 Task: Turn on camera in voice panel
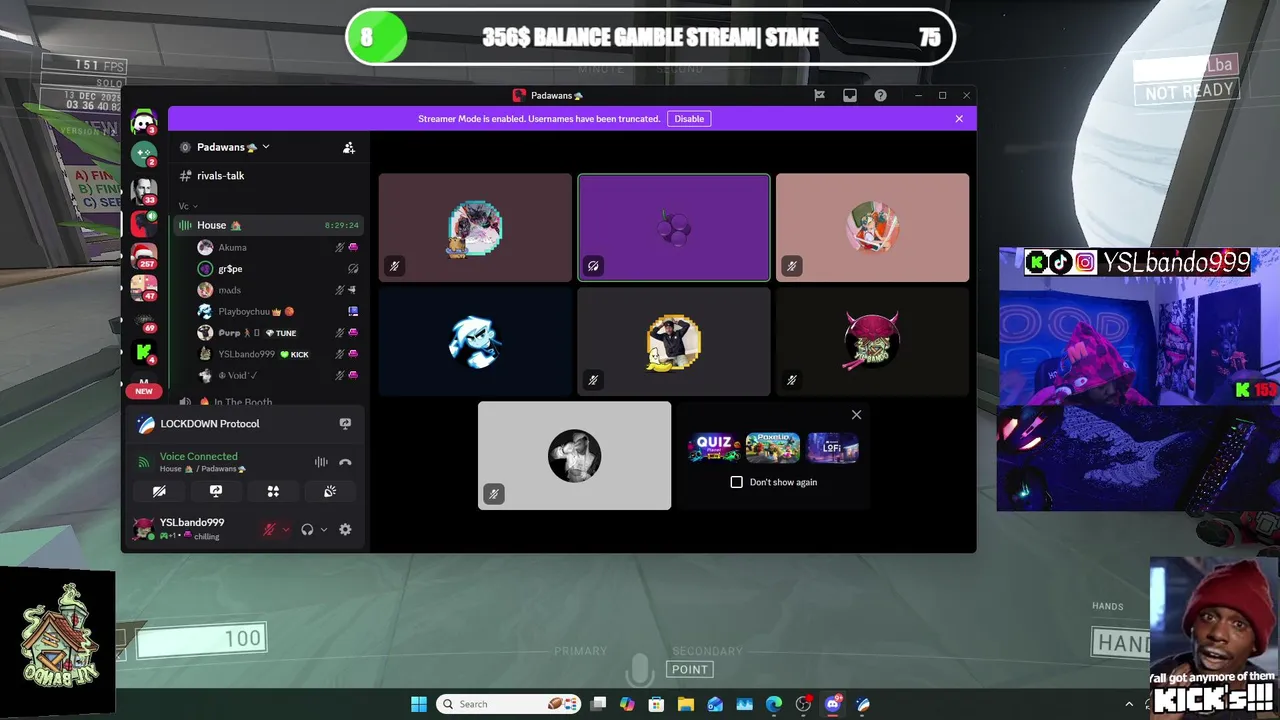click(158, 491)
